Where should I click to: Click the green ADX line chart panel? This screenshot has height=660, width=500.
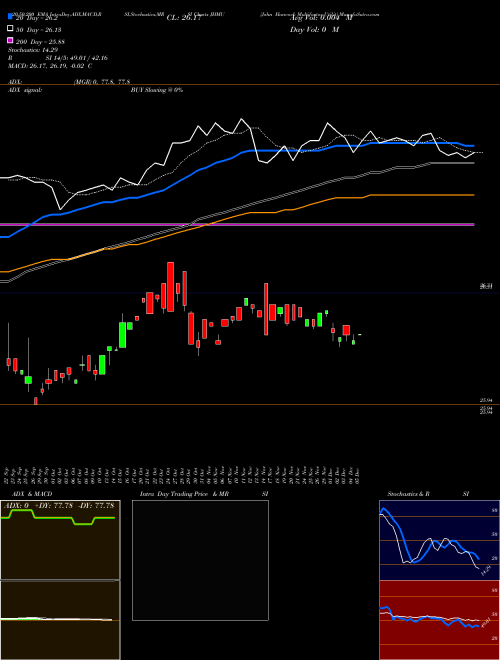[60, 540]
